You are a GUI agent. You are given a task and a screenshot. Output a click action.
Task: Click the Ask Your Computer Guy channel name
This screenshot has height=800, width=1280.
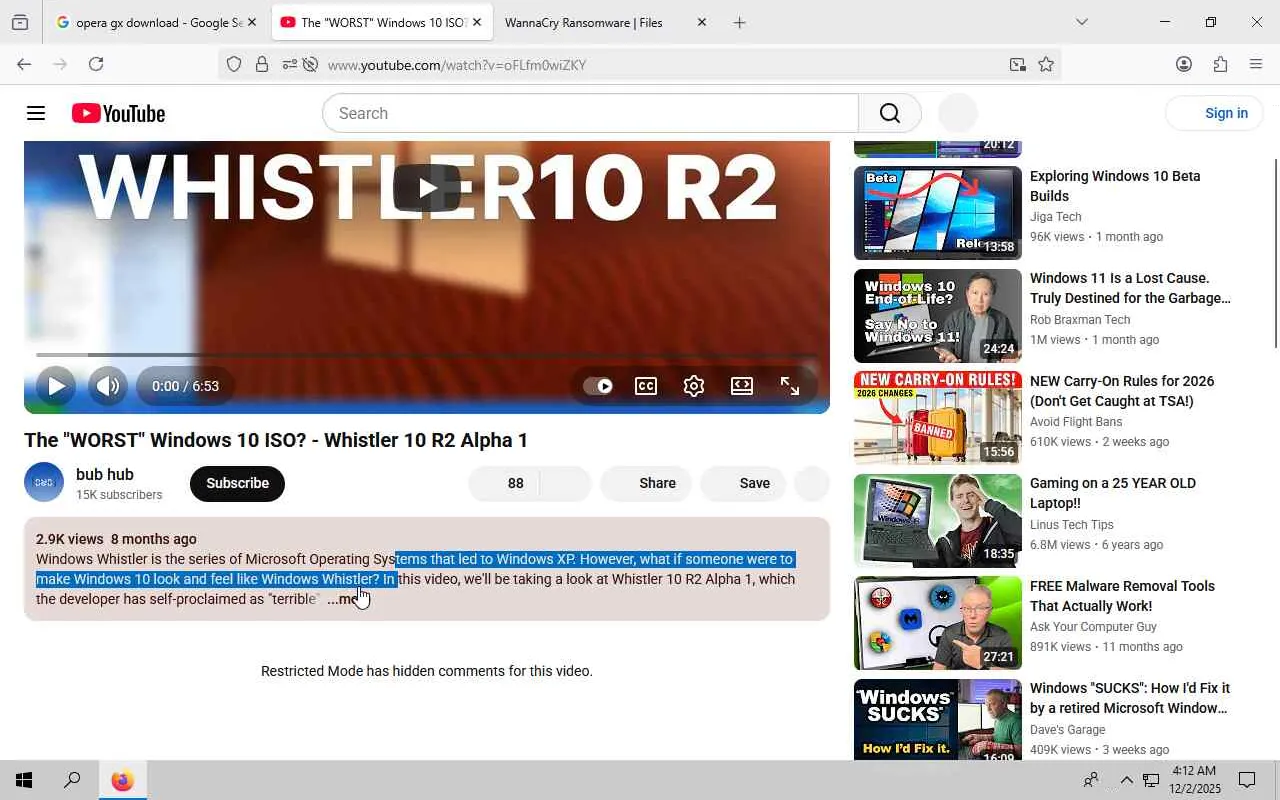(1093, 627)
